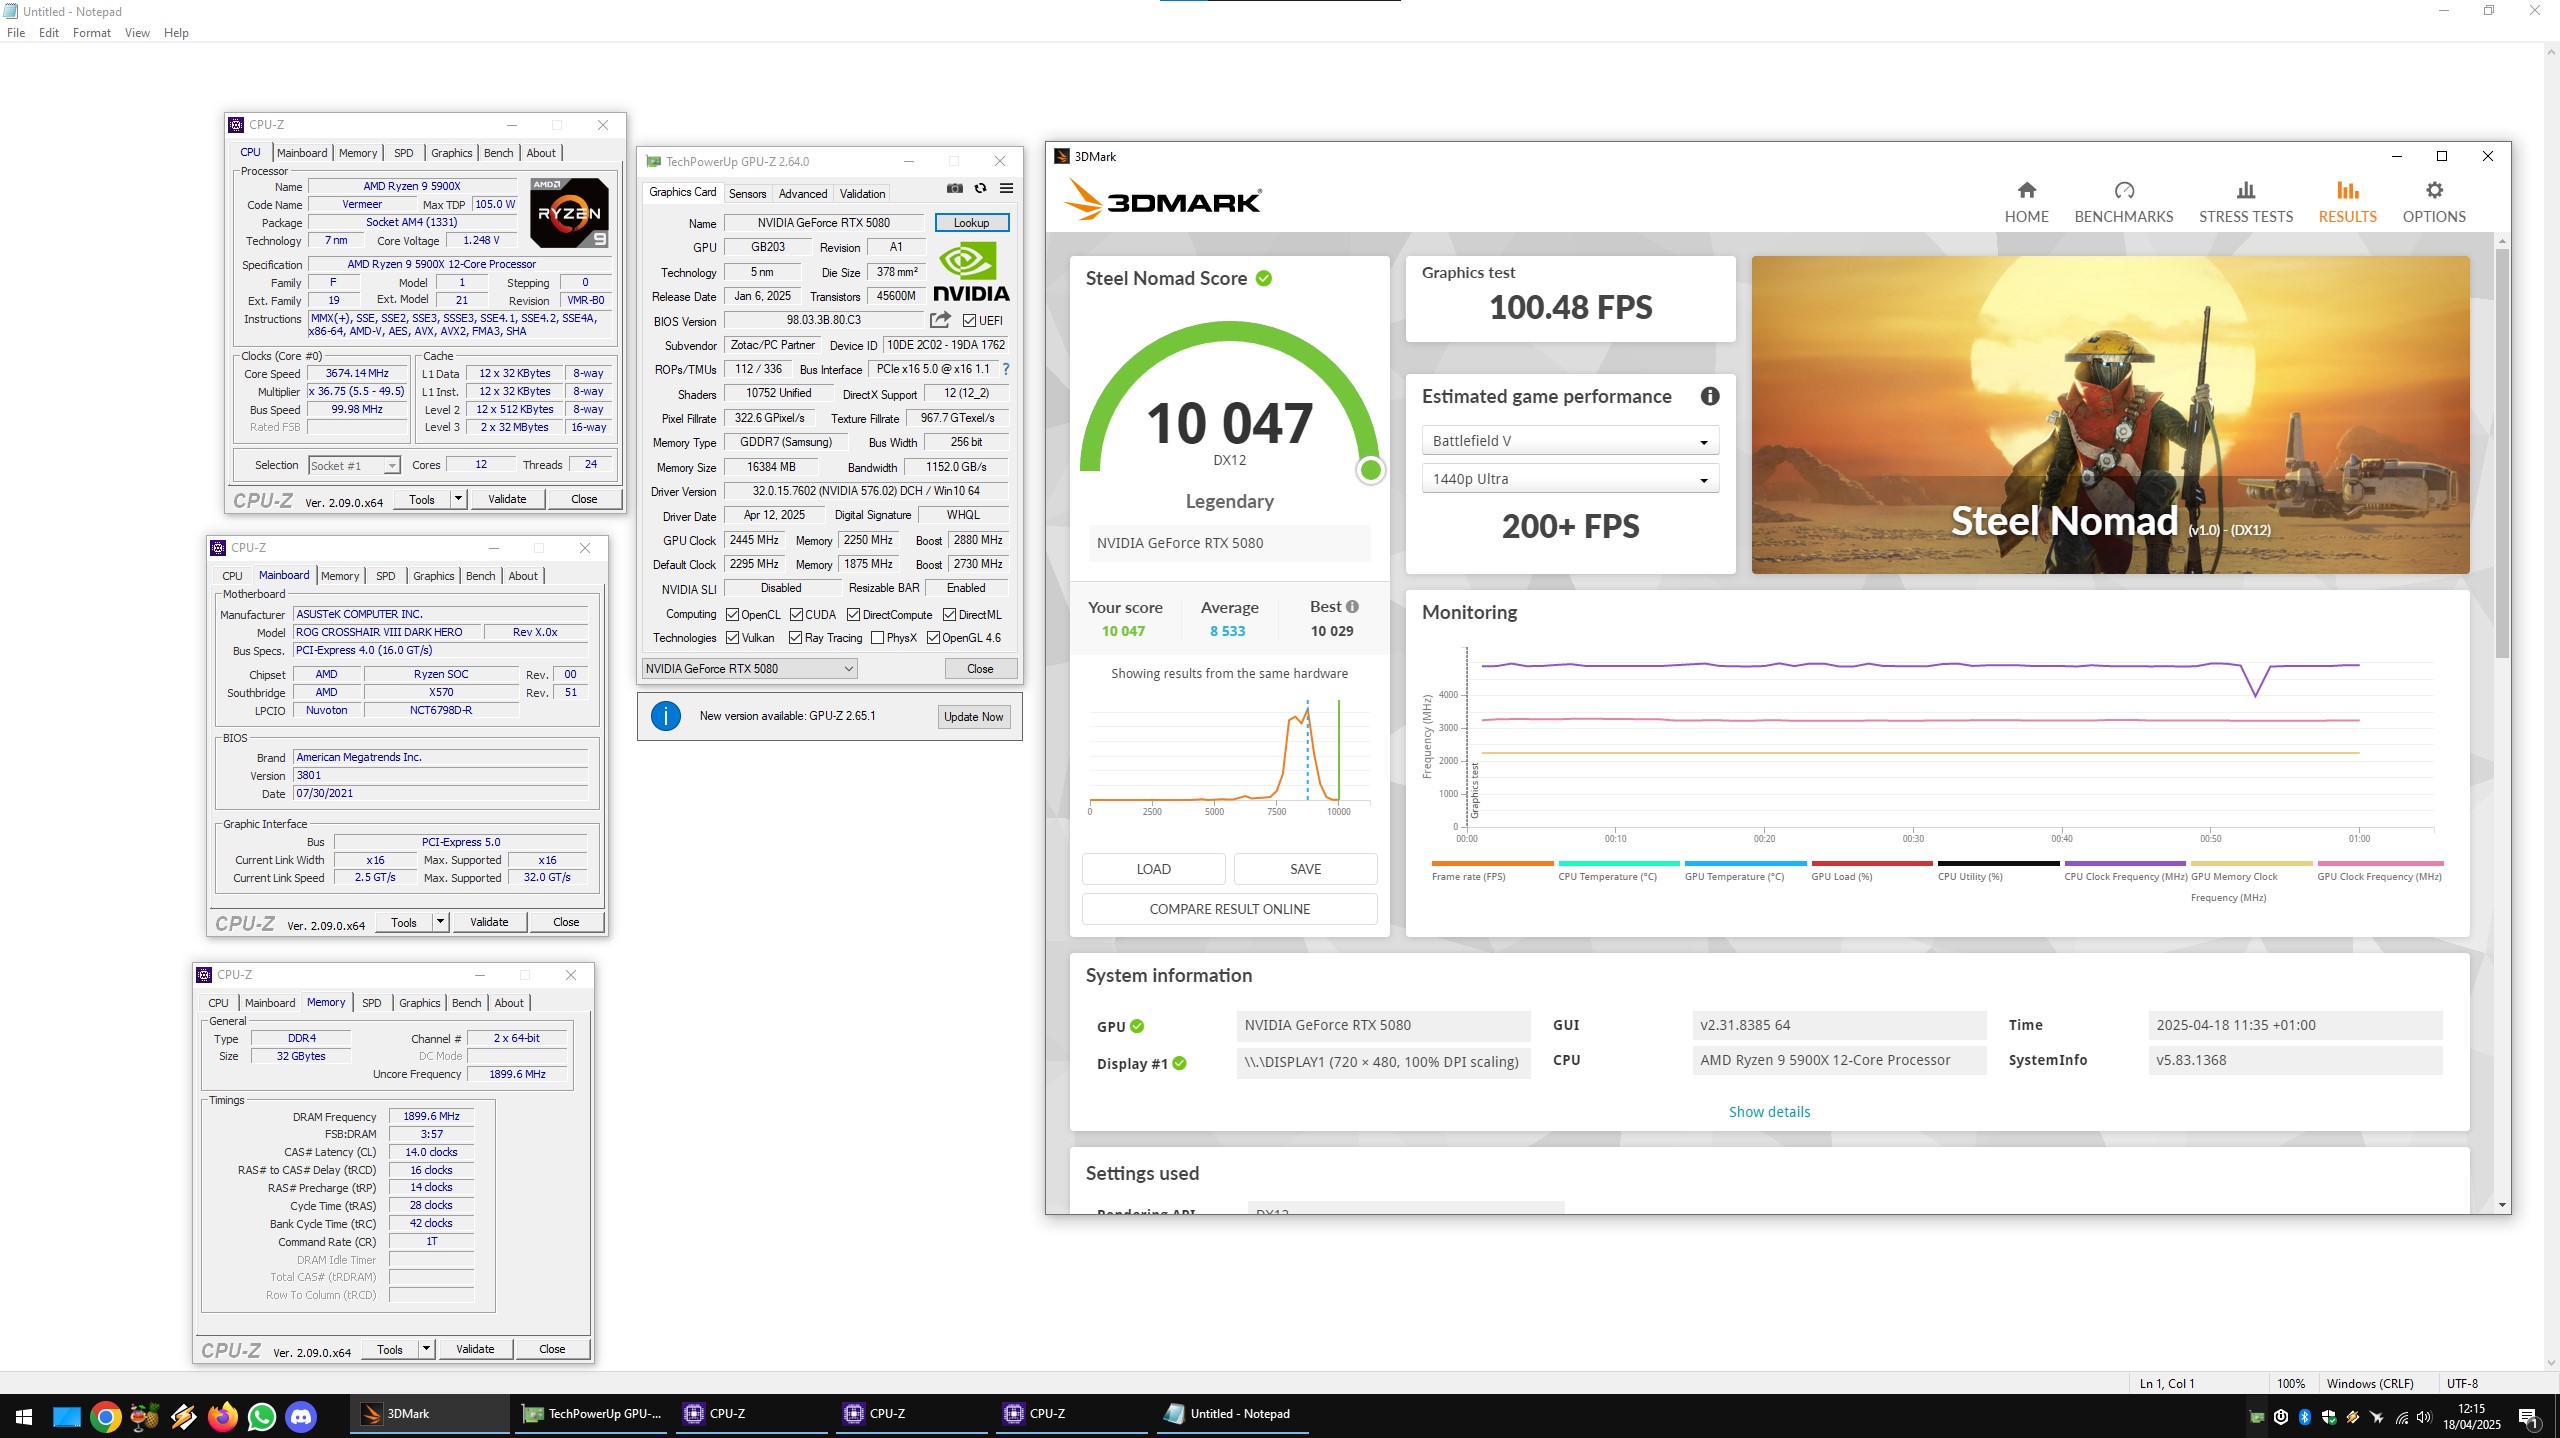Open the Bench tab in top CPU-Z window

pos(498,153)
